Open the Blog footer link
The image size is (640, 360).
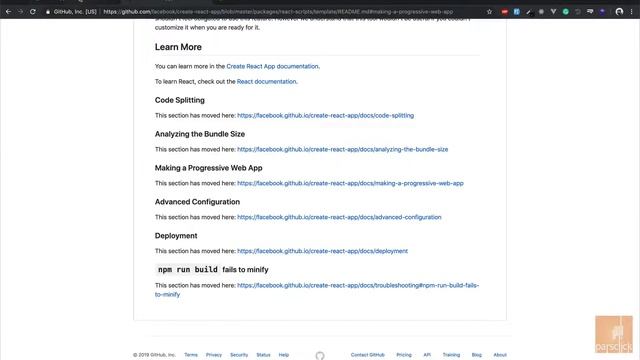click(477, 355)
